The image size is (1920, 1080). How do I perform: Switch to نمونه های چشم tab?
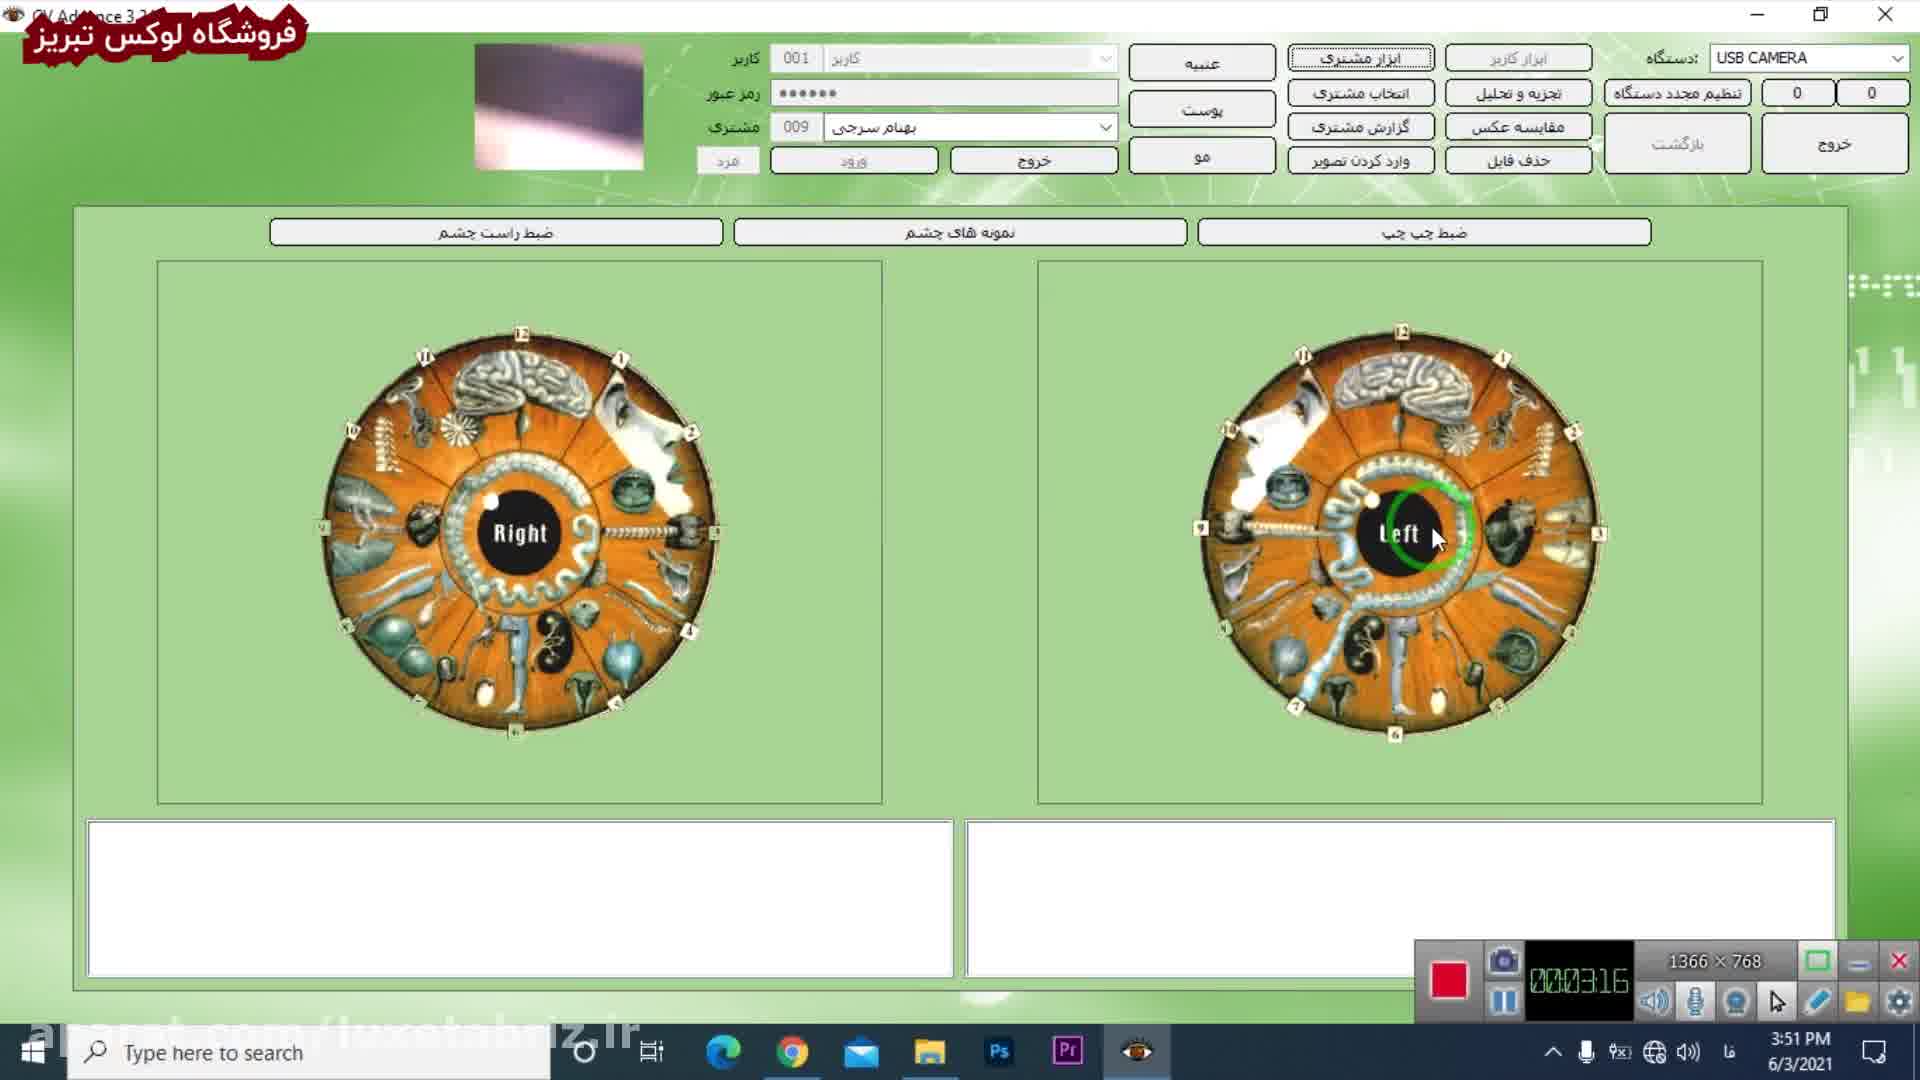(x=960, y=232)
